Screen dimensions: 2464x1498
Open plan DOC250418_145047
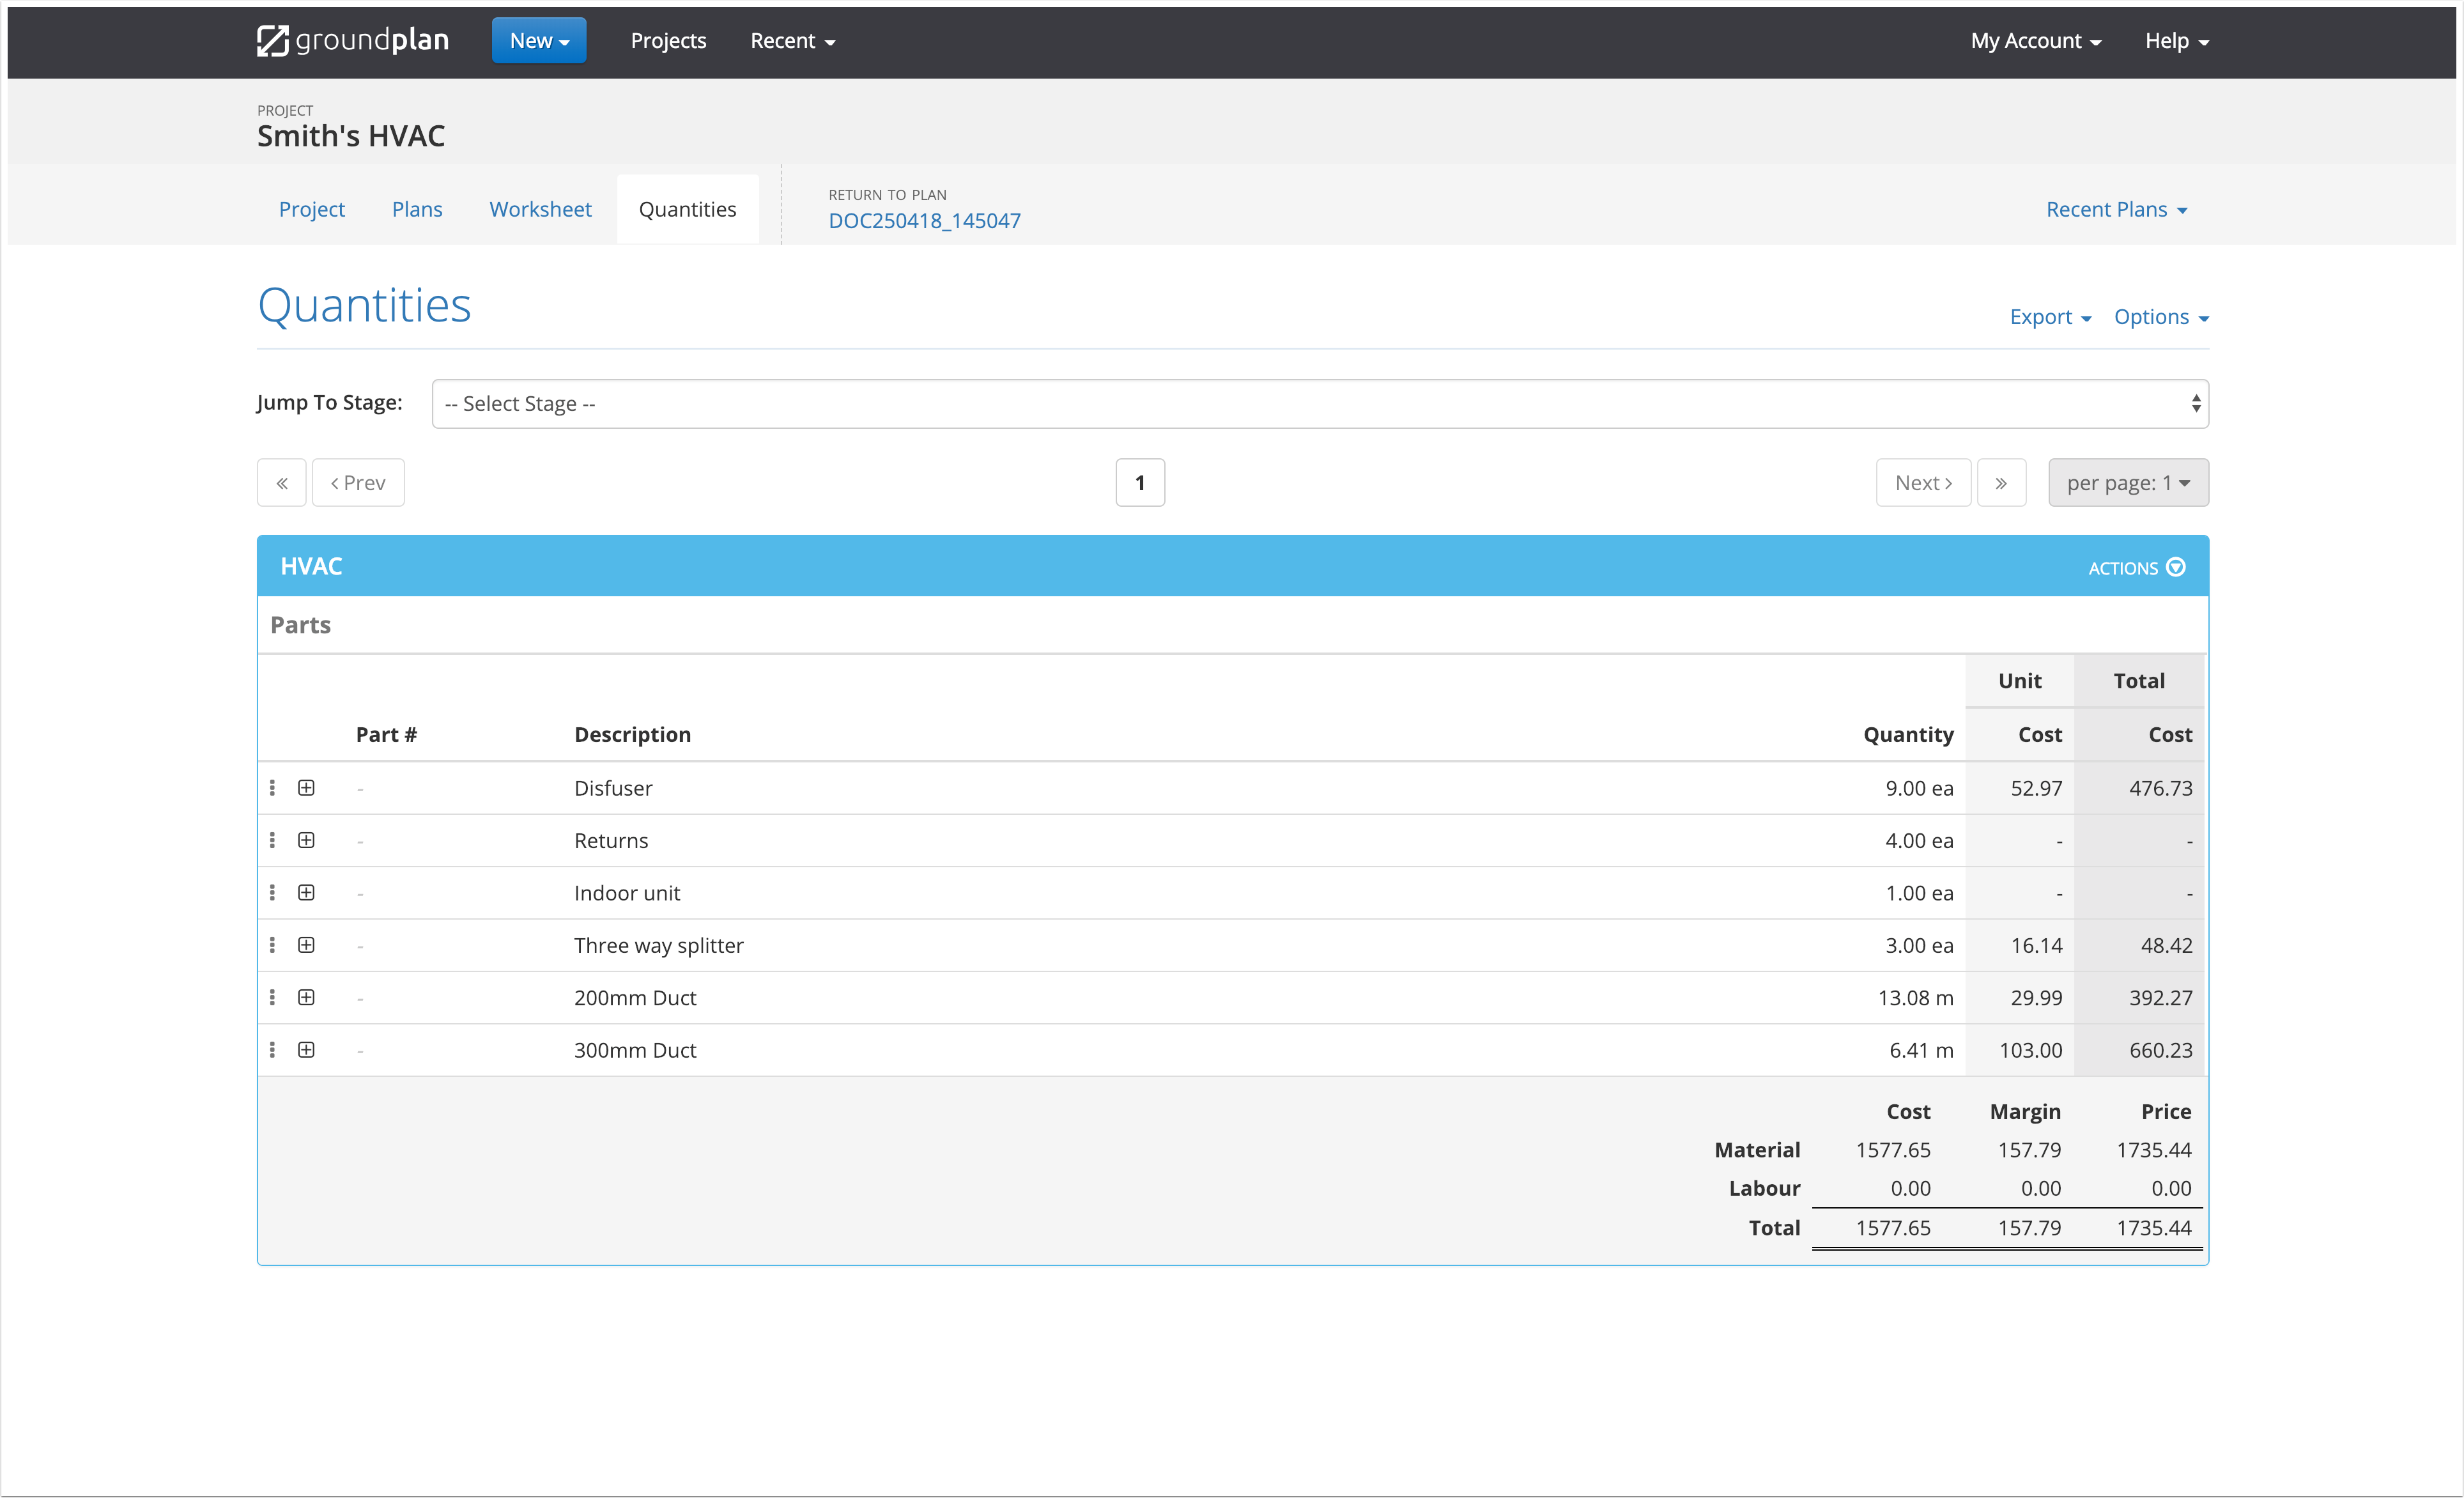(925, 220)
